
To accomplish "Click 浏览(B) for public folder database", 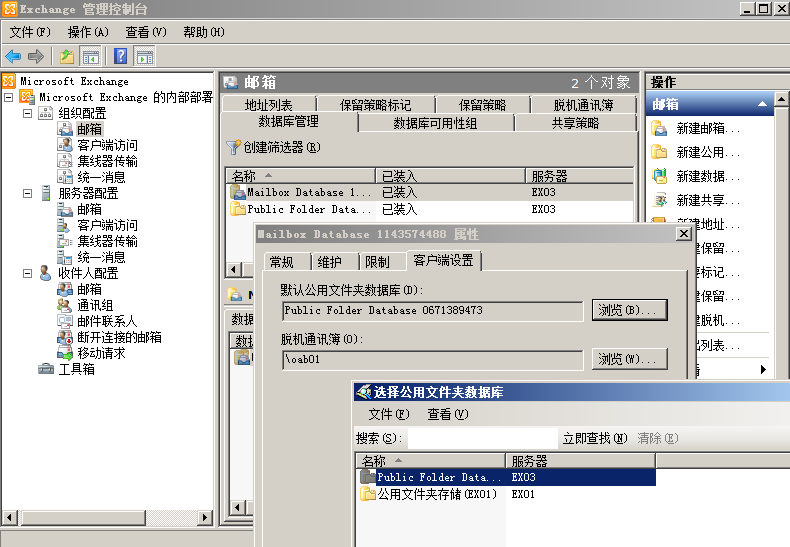I will click(x=630, y=310).
